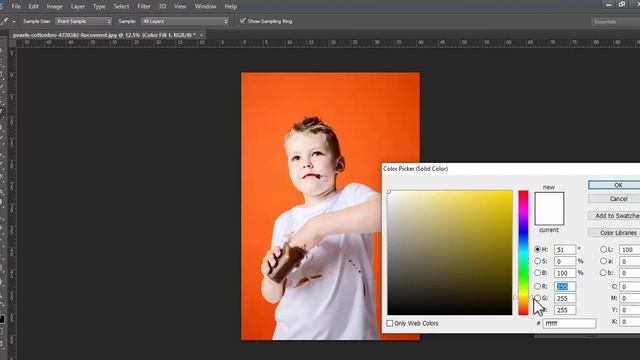Click the "Sample Size:" label text
The width and height of the screenshot is (640, 360).
[37, 21]
